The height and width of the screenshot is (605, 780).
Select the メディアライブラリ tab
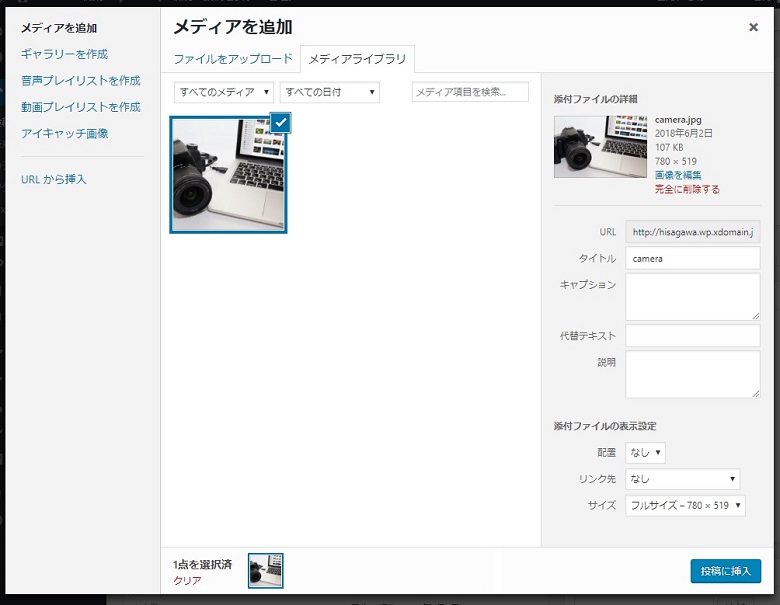pos(357,59)
